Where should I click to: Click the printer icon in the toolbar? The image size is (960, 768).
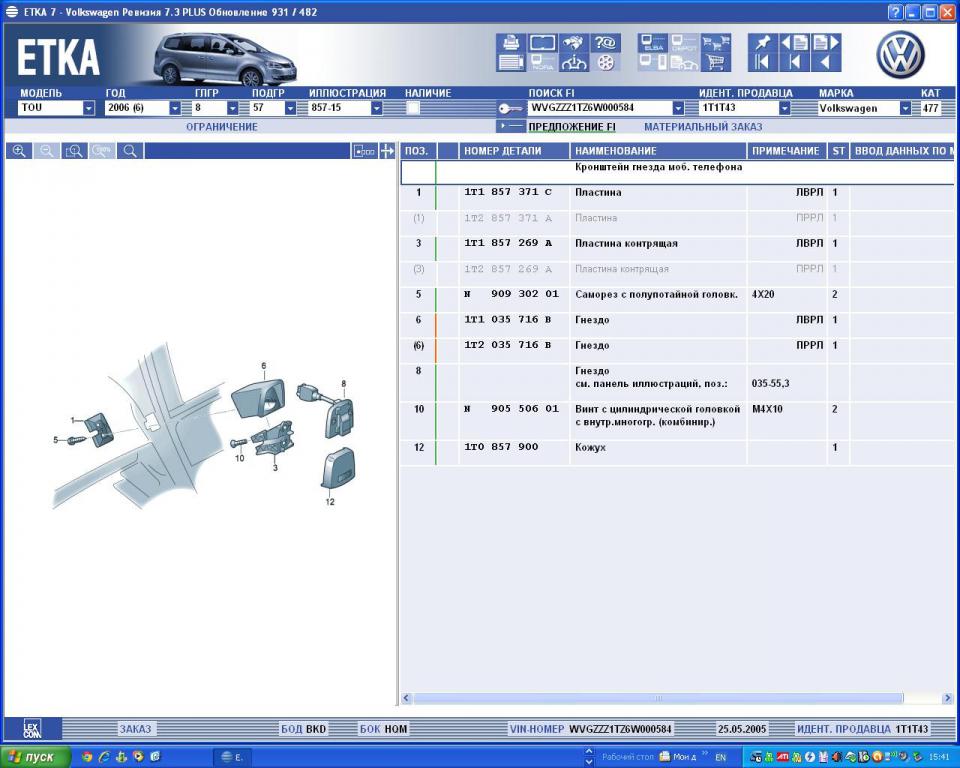click(511, 43)
